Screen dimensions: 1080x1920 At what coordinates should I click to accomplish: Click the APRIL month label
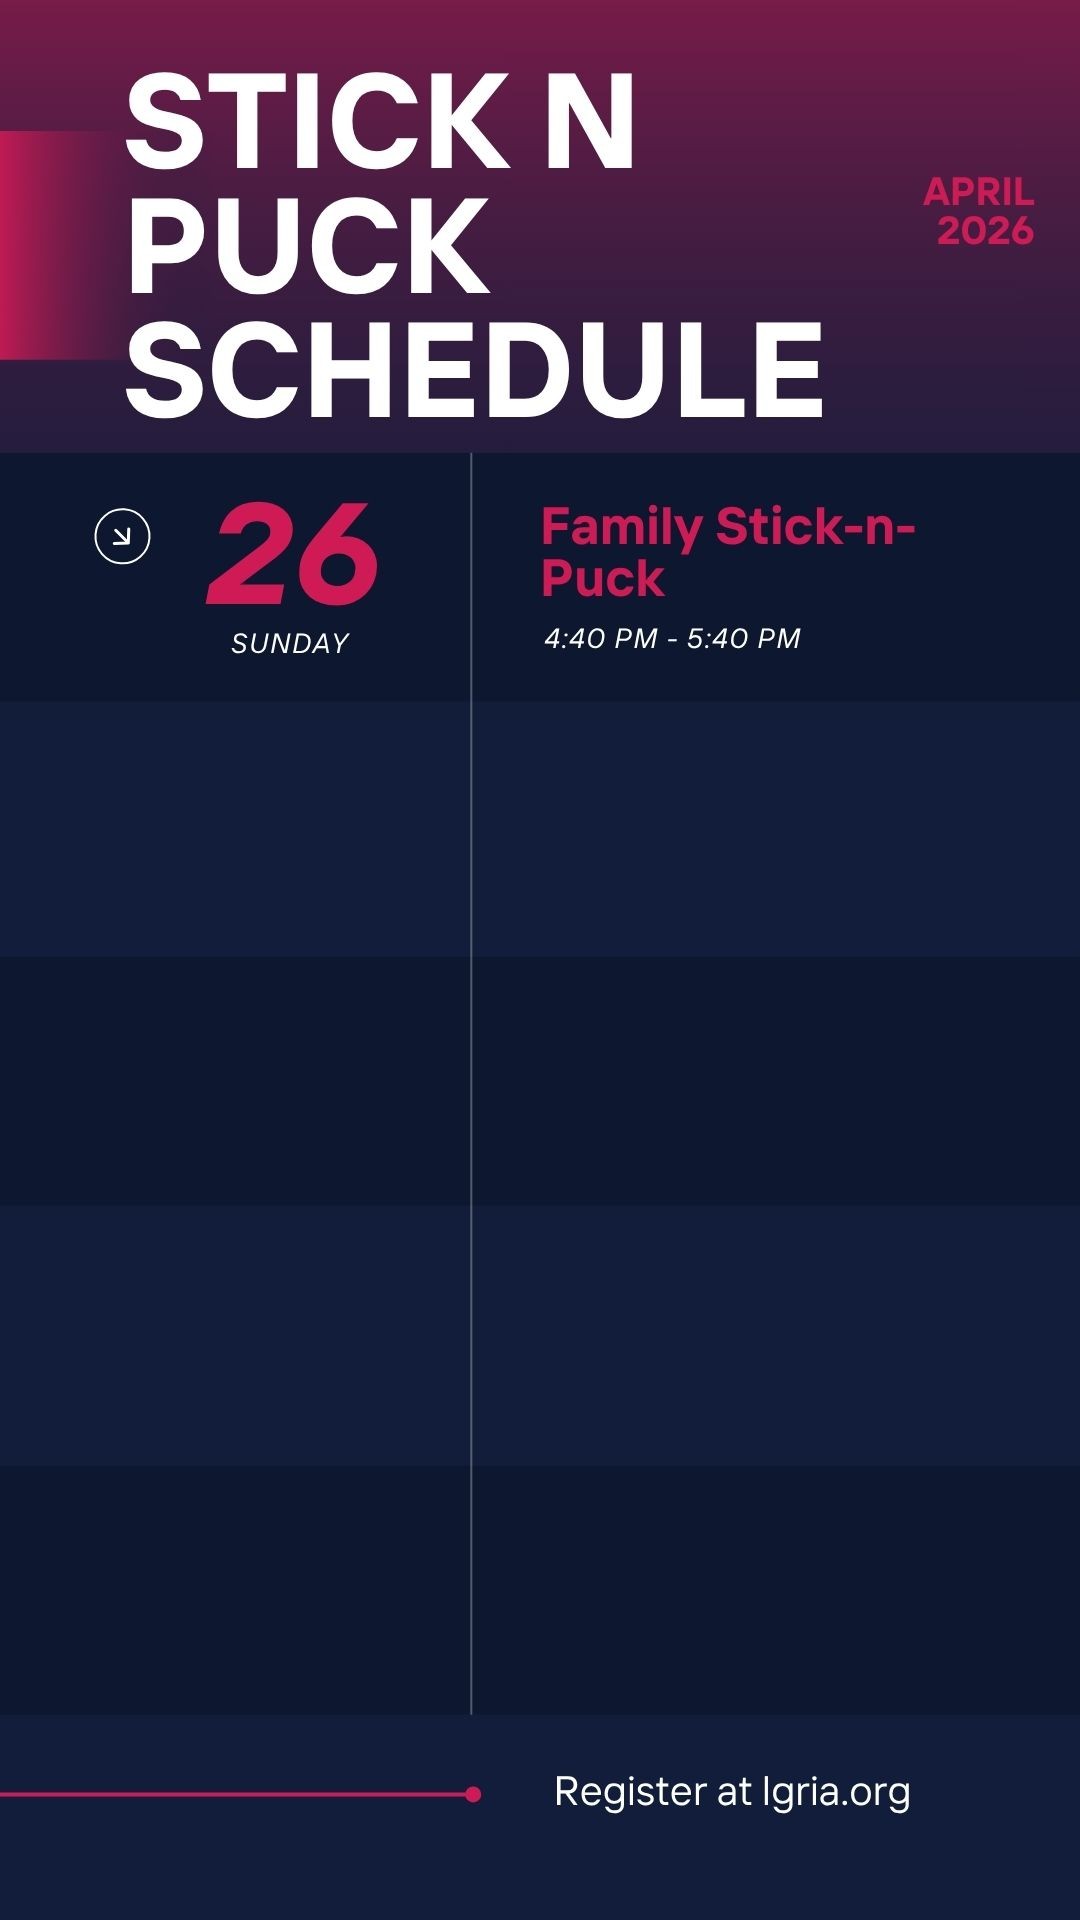[x=978, y=191]
